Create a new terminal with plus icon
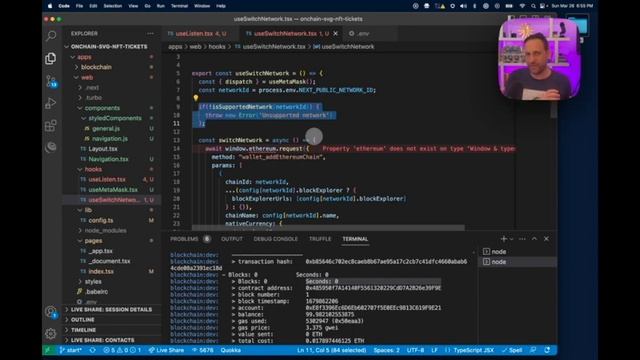 point(504,239)
